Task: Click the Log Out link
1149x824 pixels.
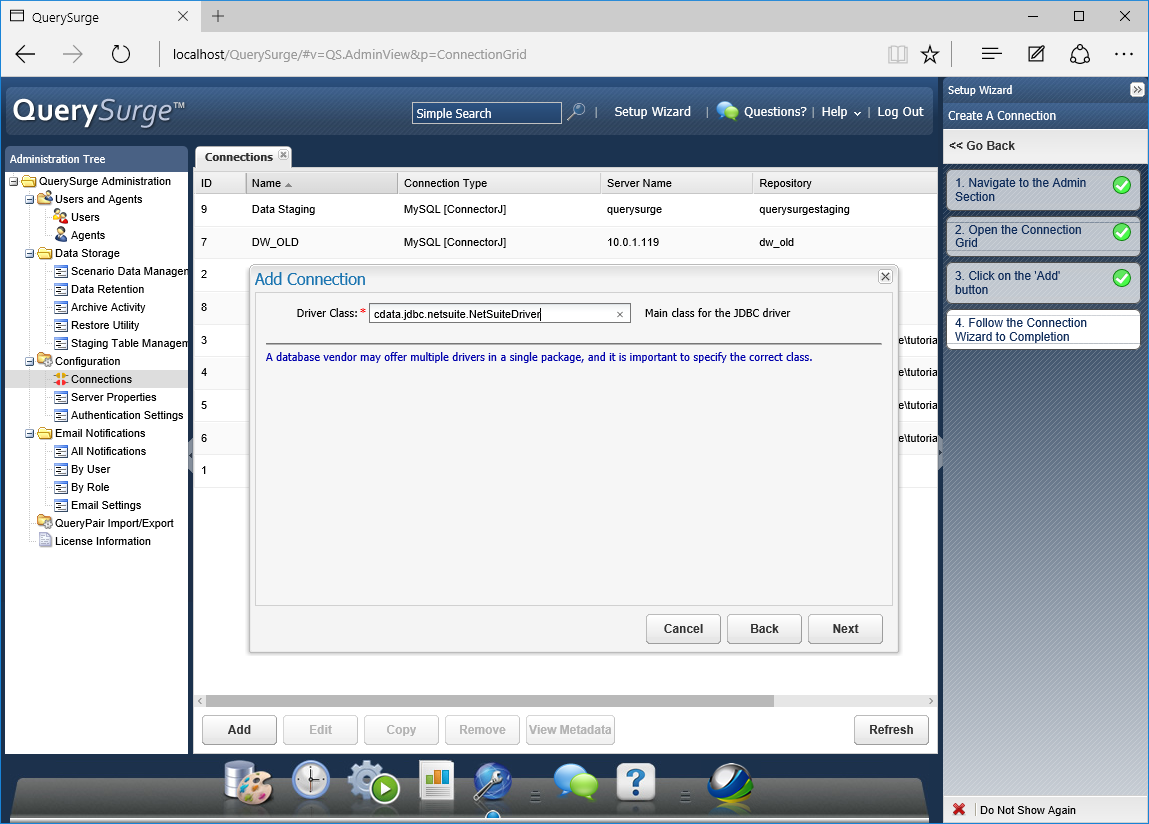Action: (x=900, y=112)
